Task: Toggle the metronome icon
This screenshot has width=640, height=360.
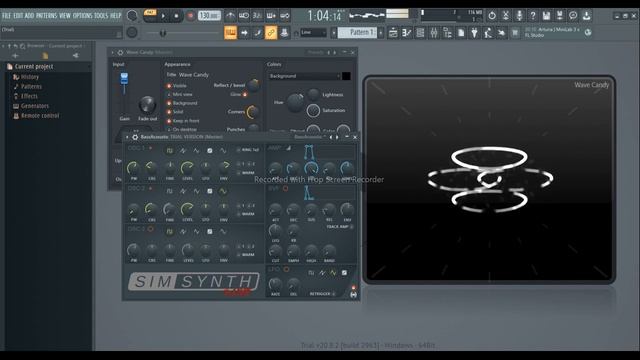Action: pyautogui.click(x=231, y=16)
